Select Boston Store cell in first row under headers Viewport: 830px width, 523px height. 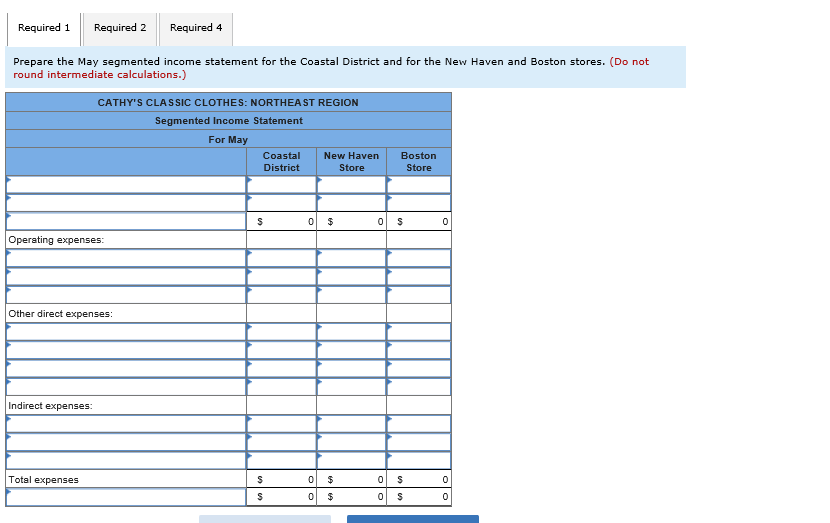pyautogui.click(x=419, y=185)
